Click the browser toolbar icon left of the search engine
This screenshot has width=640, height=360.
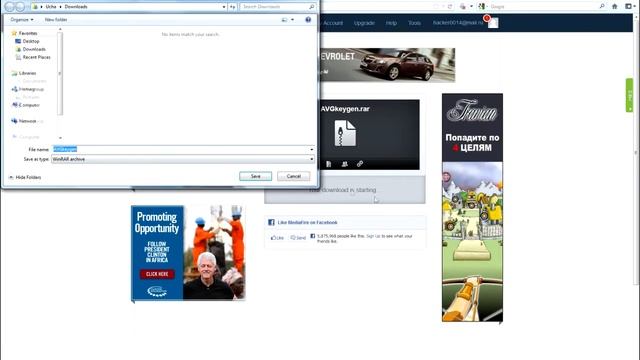(x=462, y=7)
